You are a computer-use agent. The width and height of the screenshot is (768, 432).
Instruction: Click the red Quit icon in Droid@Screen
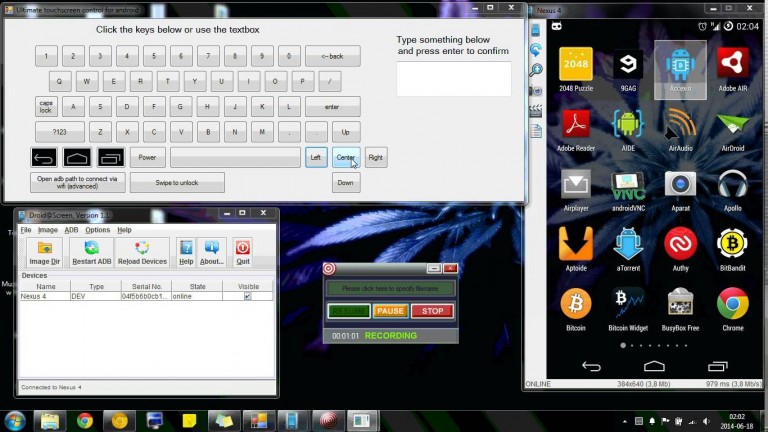coord(242,249)
